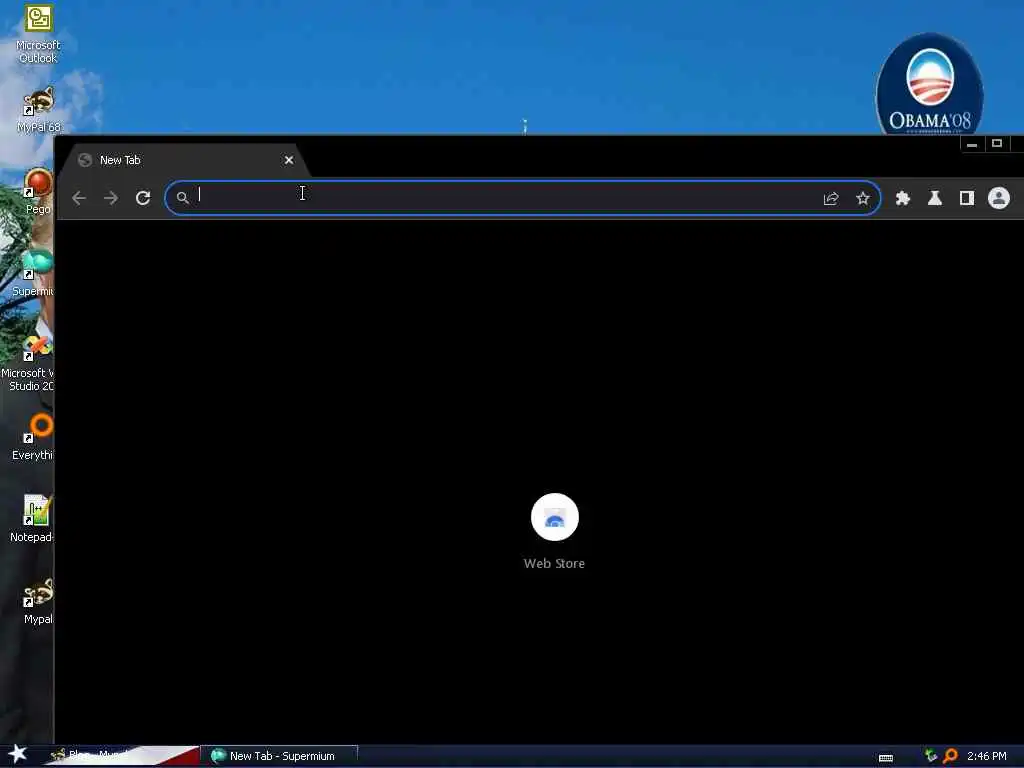
Task: Select the Microsoft Visual Studio desktop shortcut
Action: coord(27,363)
